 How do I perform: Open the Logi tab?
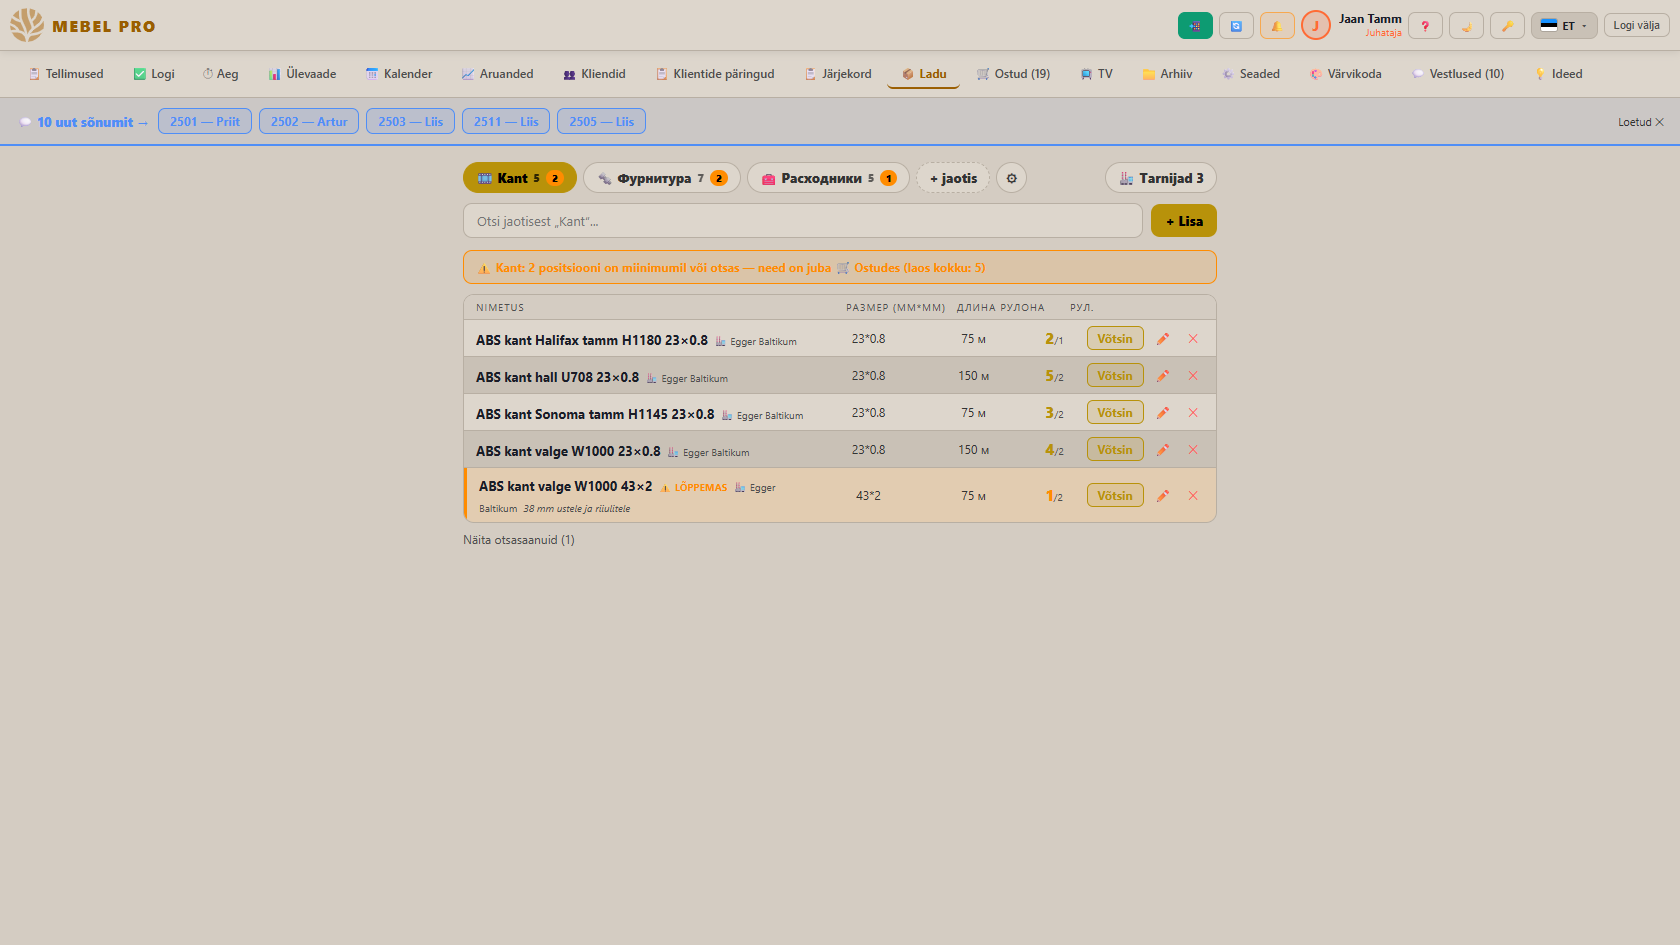[x=154, y=74]
